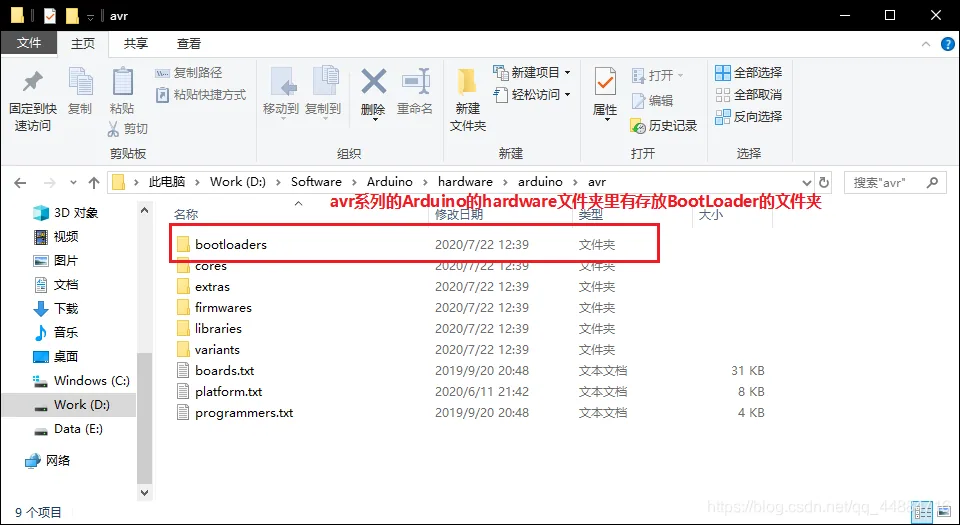The image size is (960, 525).
Task: Click Select all (全部选择)
Action: coord(749,73)
